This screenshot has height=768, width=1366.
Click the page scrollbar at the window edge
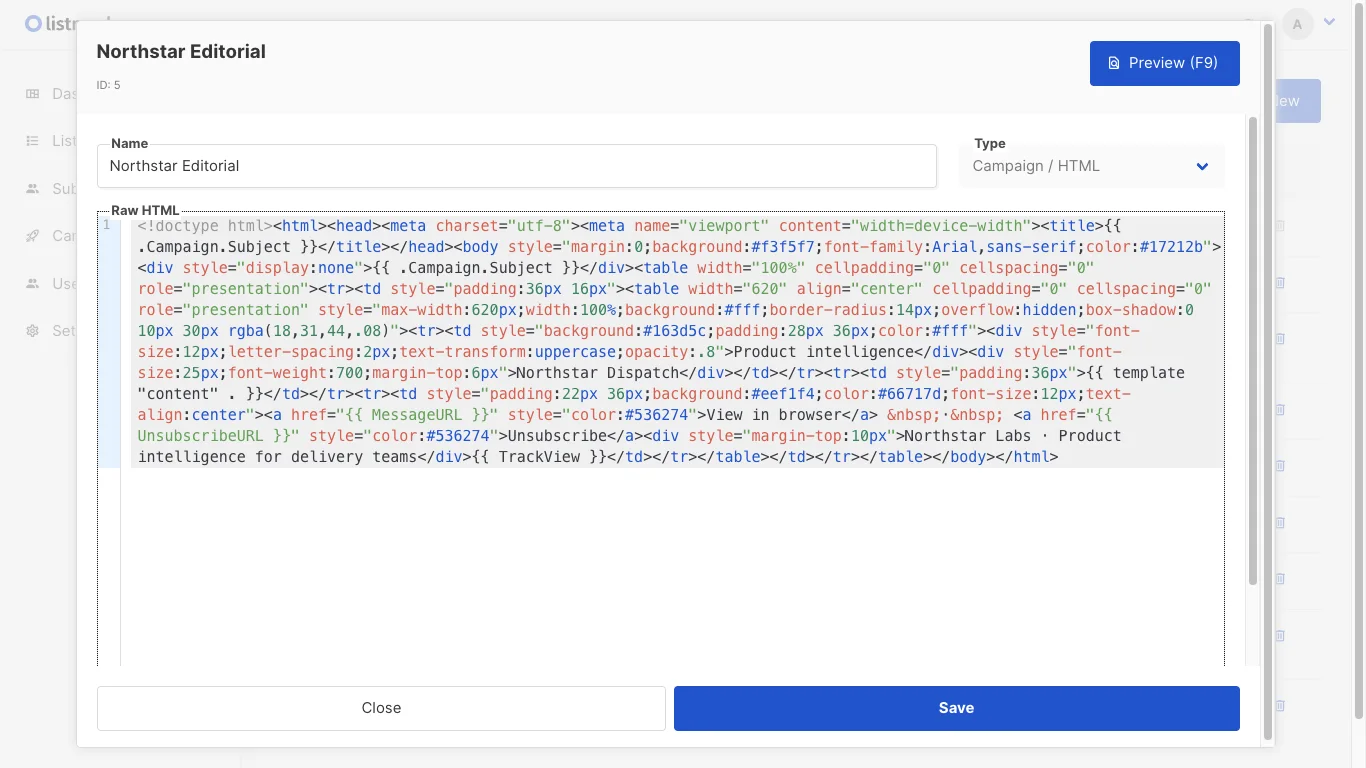click(1358, 360)
